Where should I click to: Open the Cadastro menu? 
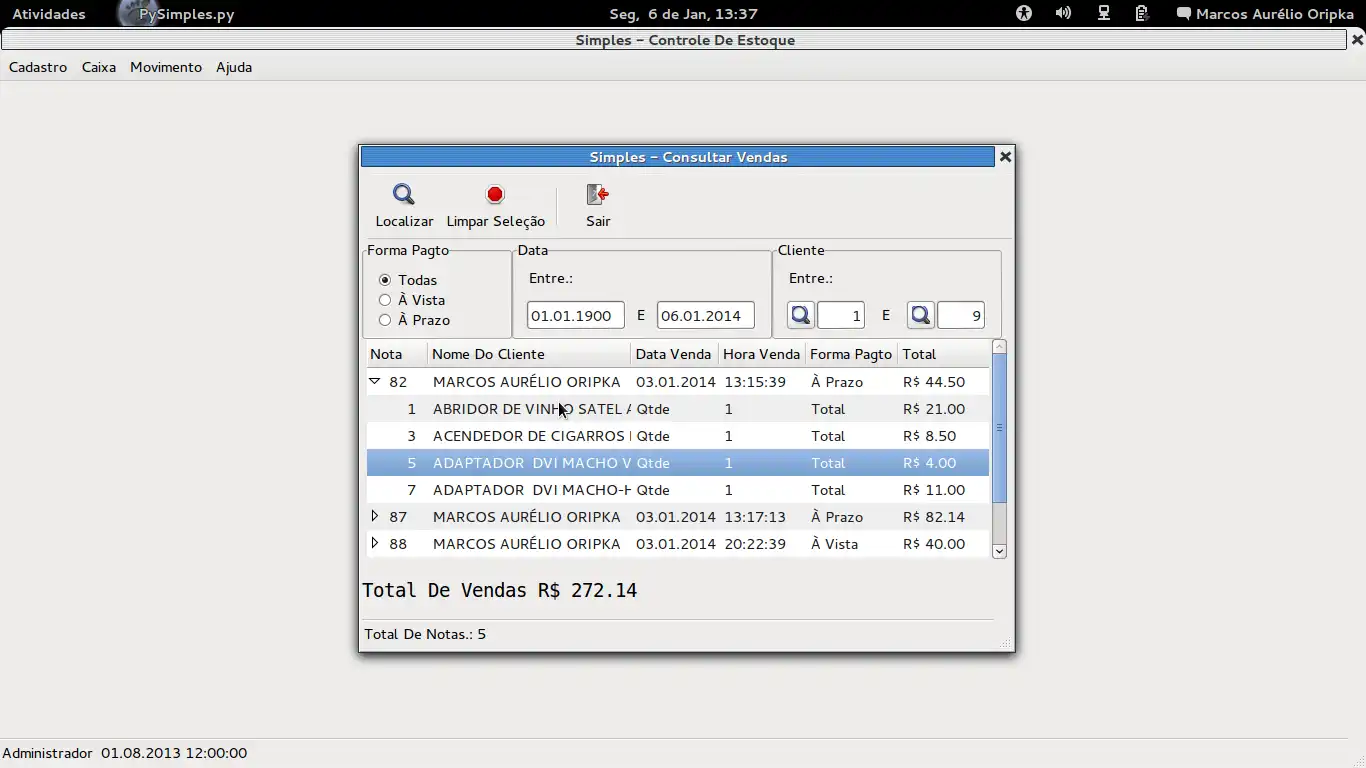38,67
